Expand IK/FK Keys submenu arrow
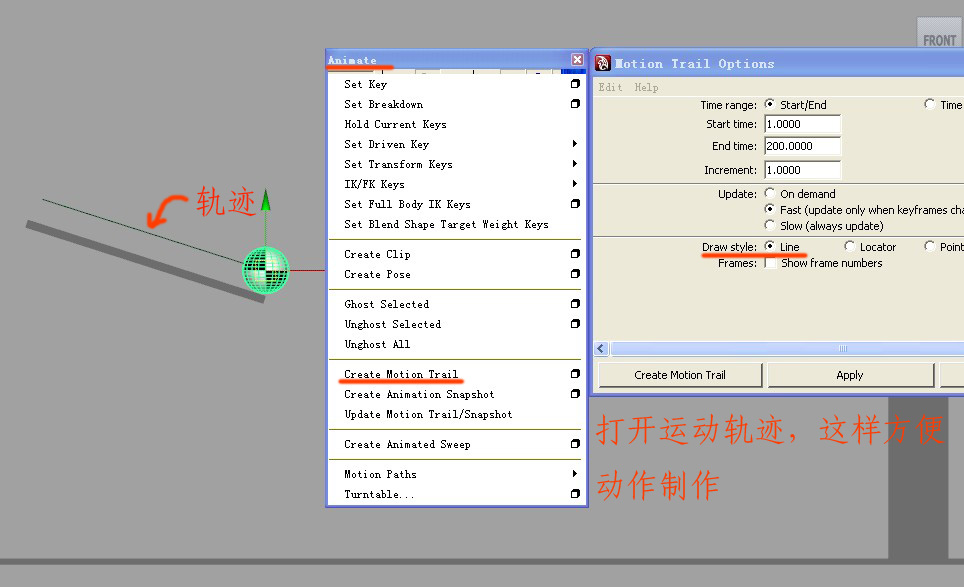The image size is (964, 587). [x=574, y=184]
